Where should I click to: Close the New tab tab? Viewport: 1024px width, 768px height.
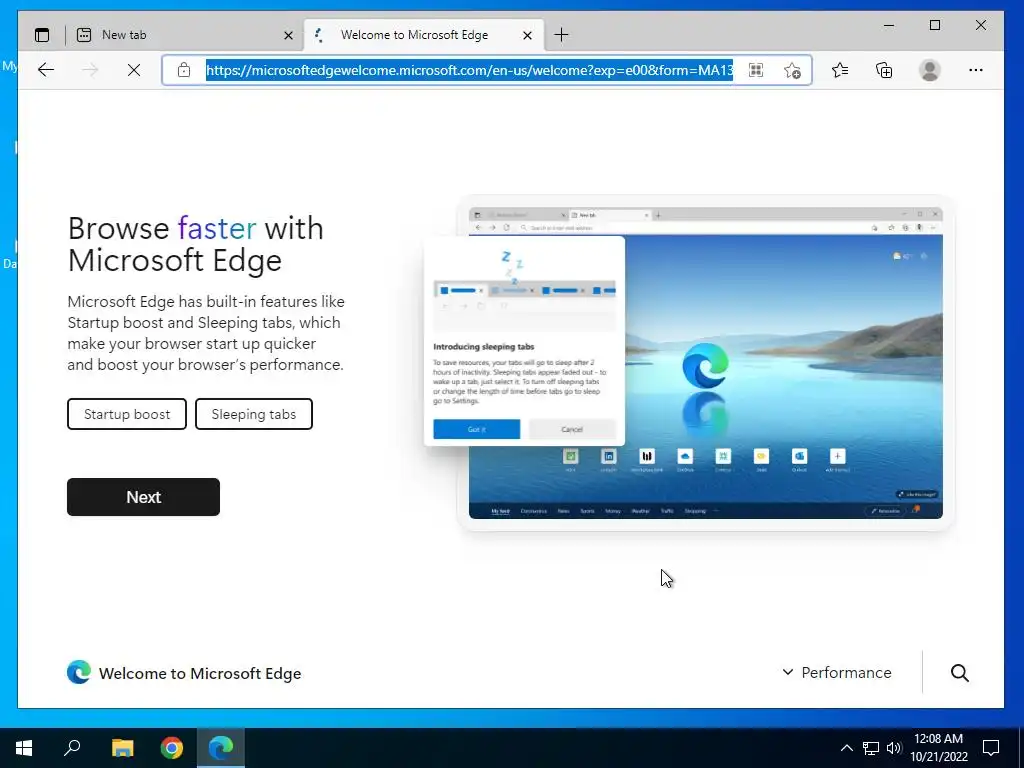click(x=288, y=35)
